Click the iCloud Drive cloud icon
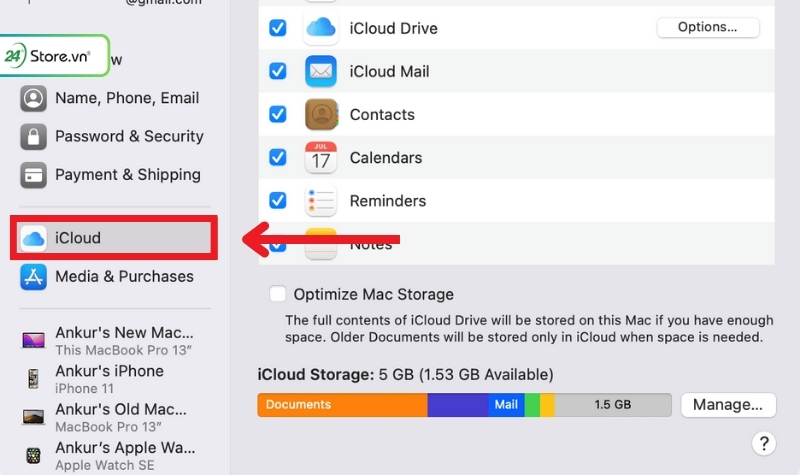 coord(321,28)
